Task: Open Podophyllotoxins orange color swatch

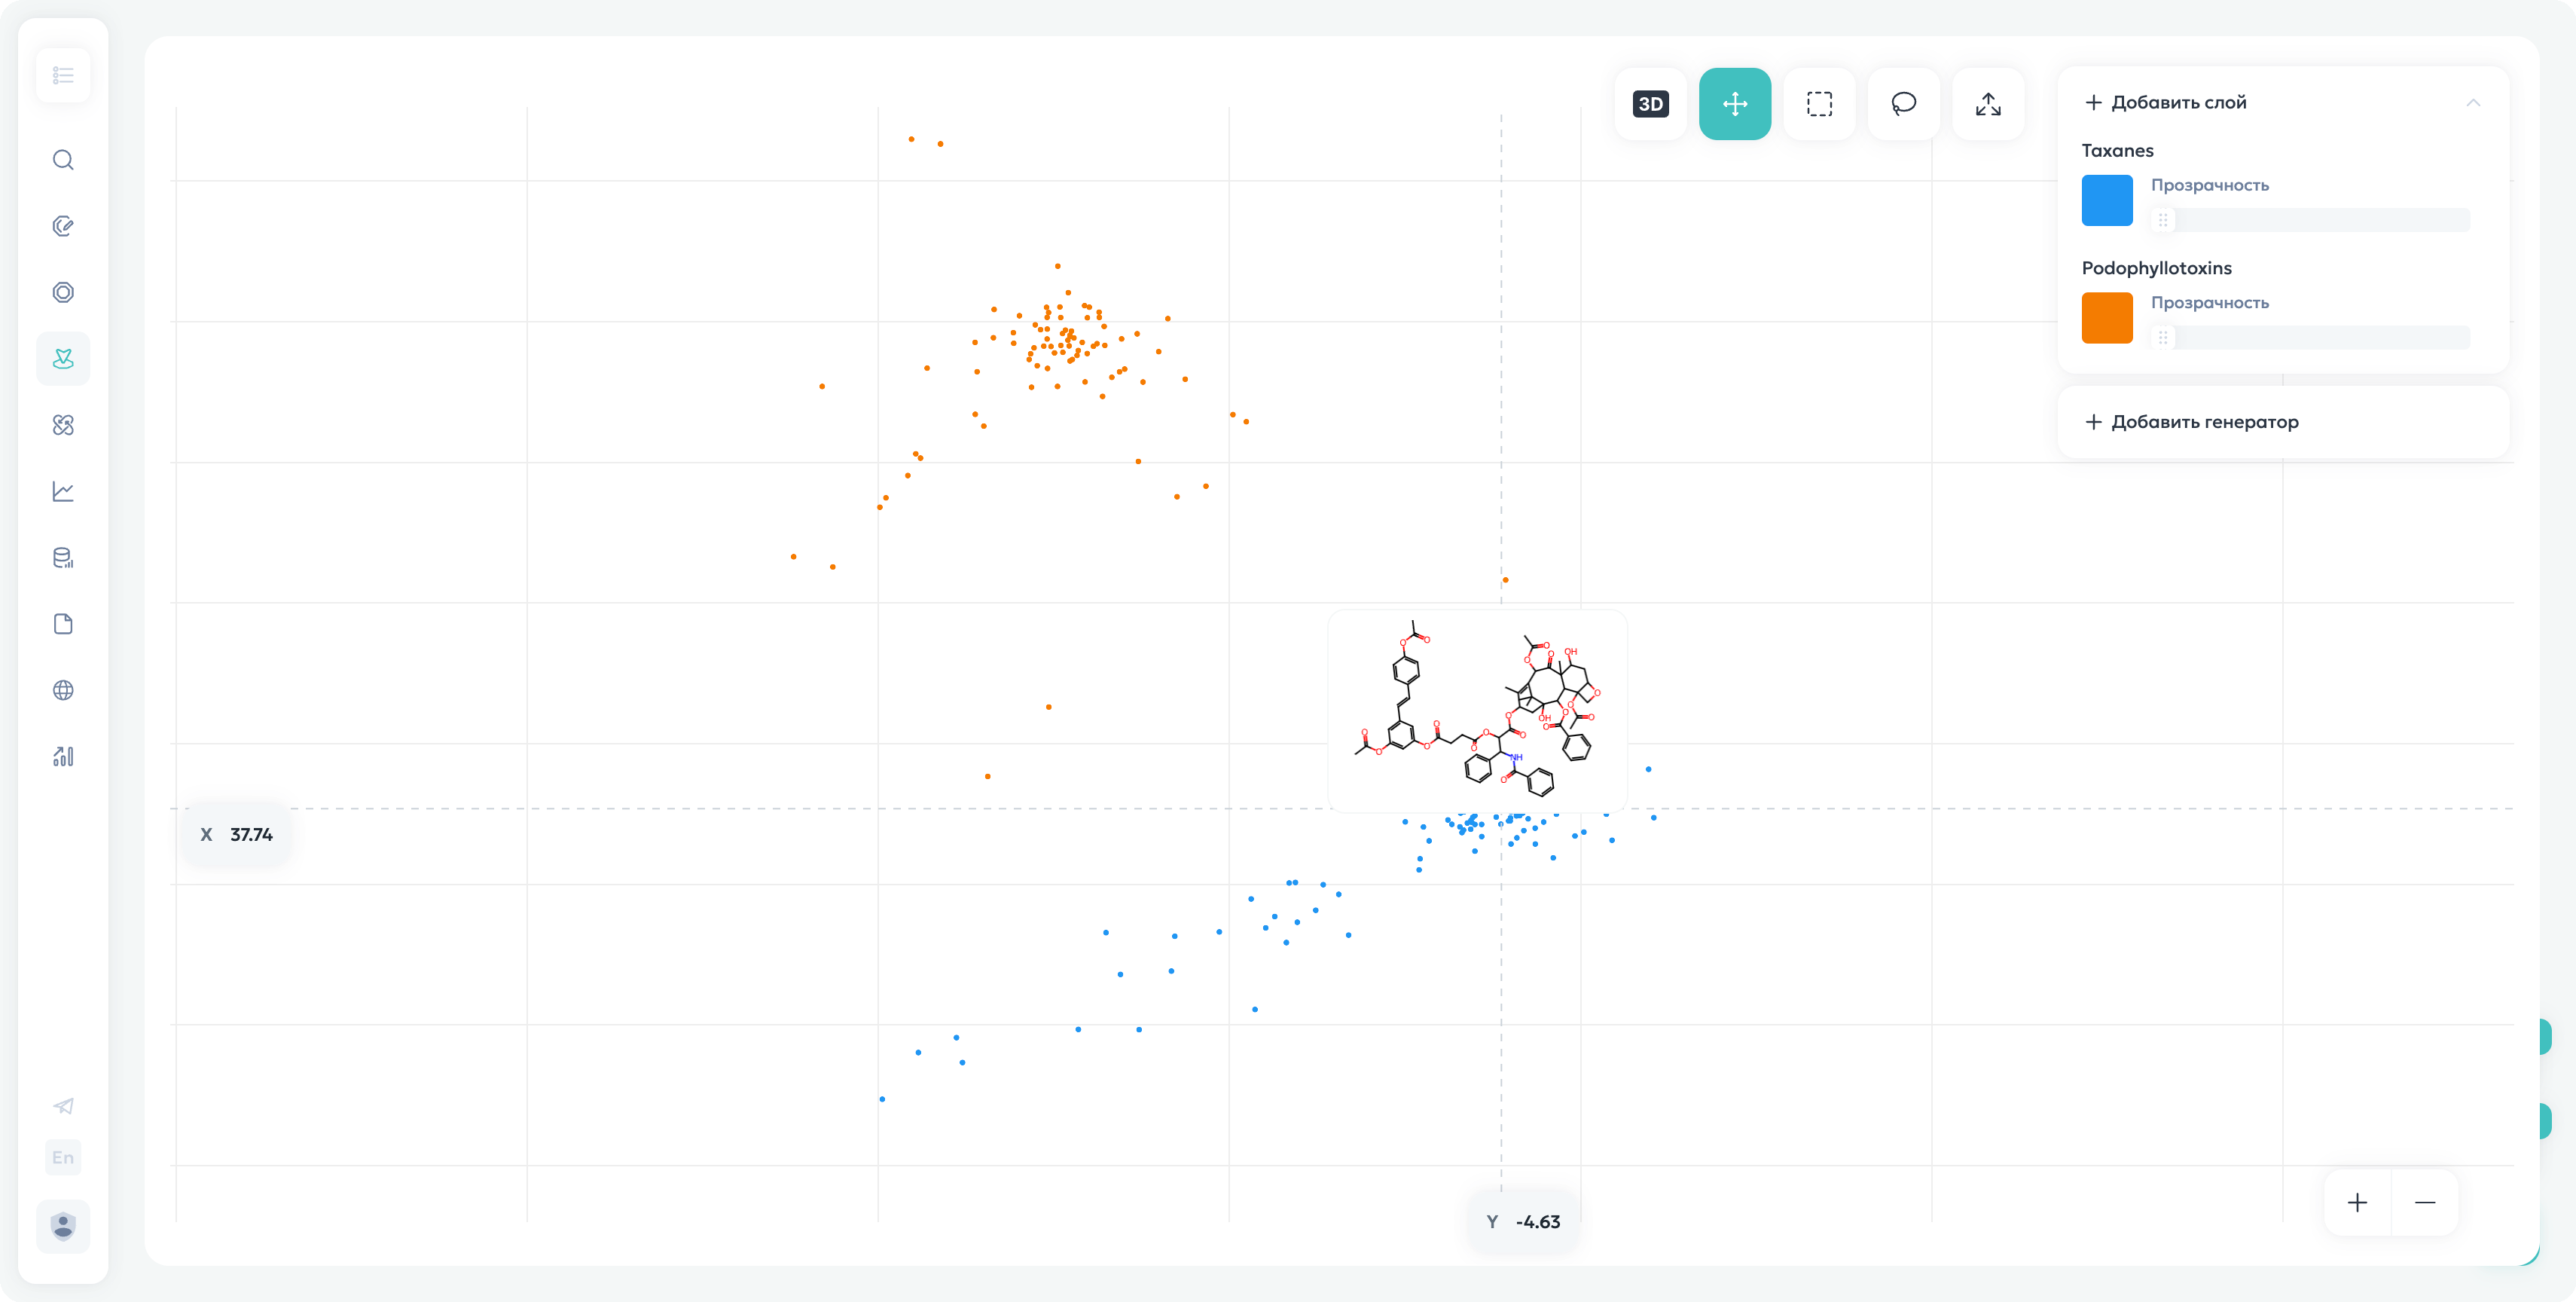Action: (x=2106, y=318)
